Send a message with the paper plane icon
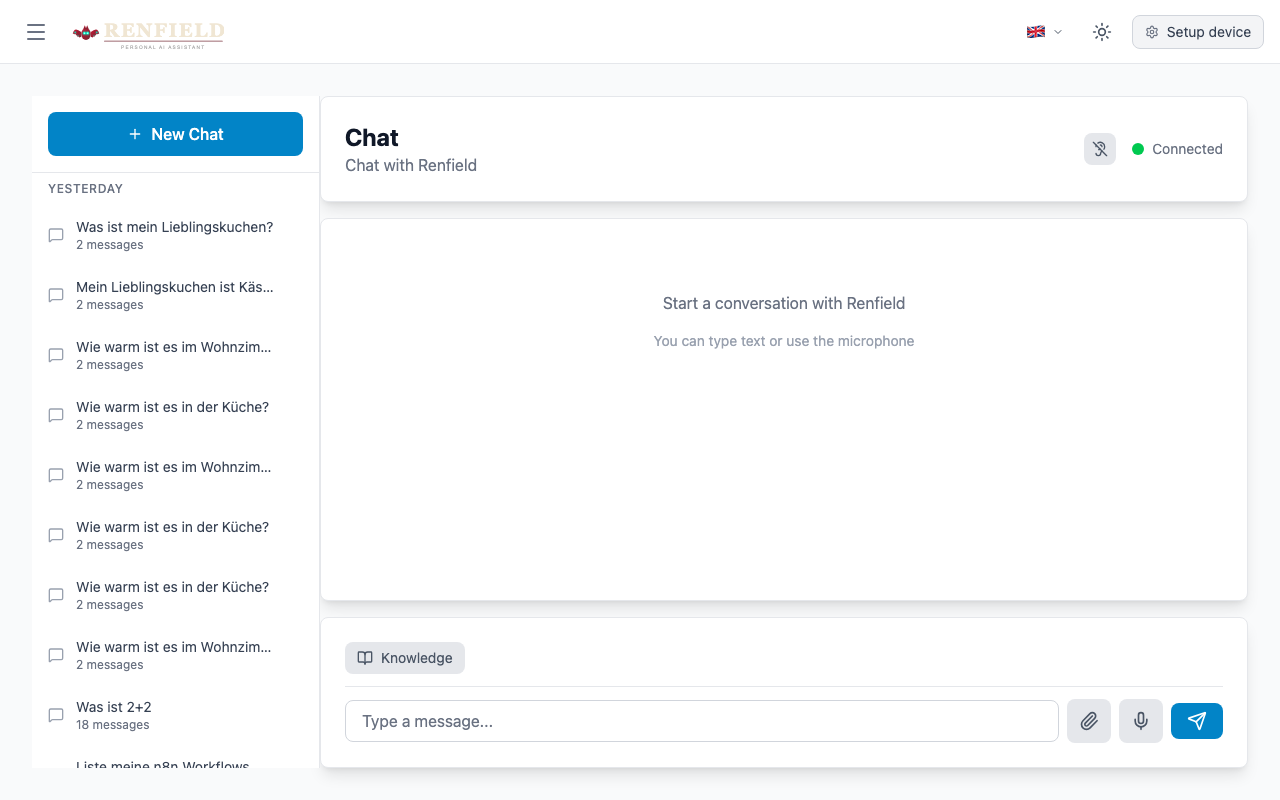Image resolution: width=1280 pixels, height=800 pixels. [1196, 720]
